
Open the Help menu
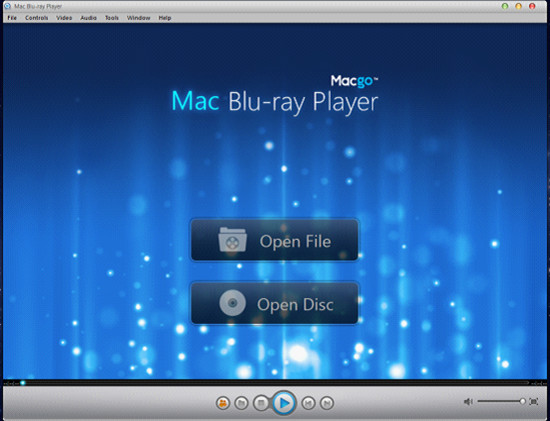pyautogui.click(x=165, y=18)
